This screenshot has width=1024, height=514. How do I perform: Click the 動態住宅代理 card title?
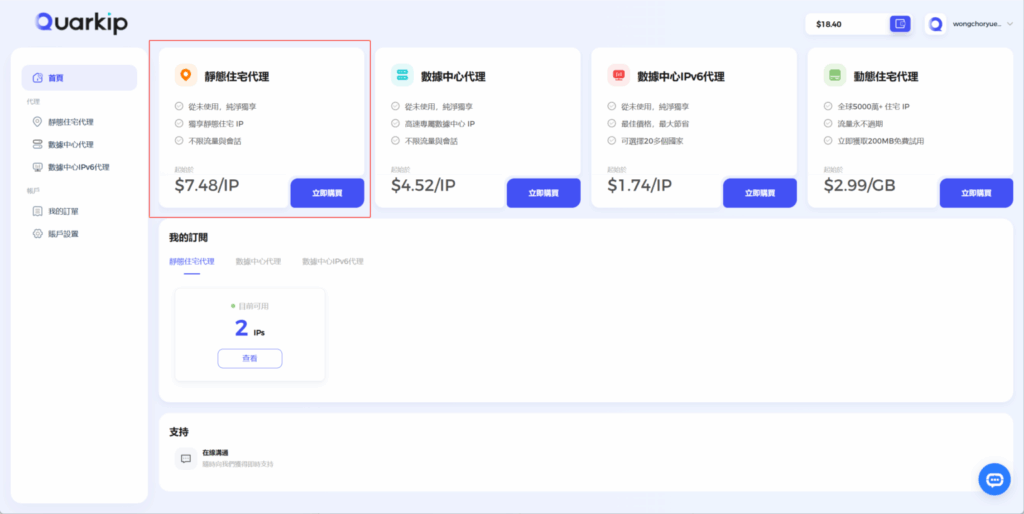tap(886, 76)
